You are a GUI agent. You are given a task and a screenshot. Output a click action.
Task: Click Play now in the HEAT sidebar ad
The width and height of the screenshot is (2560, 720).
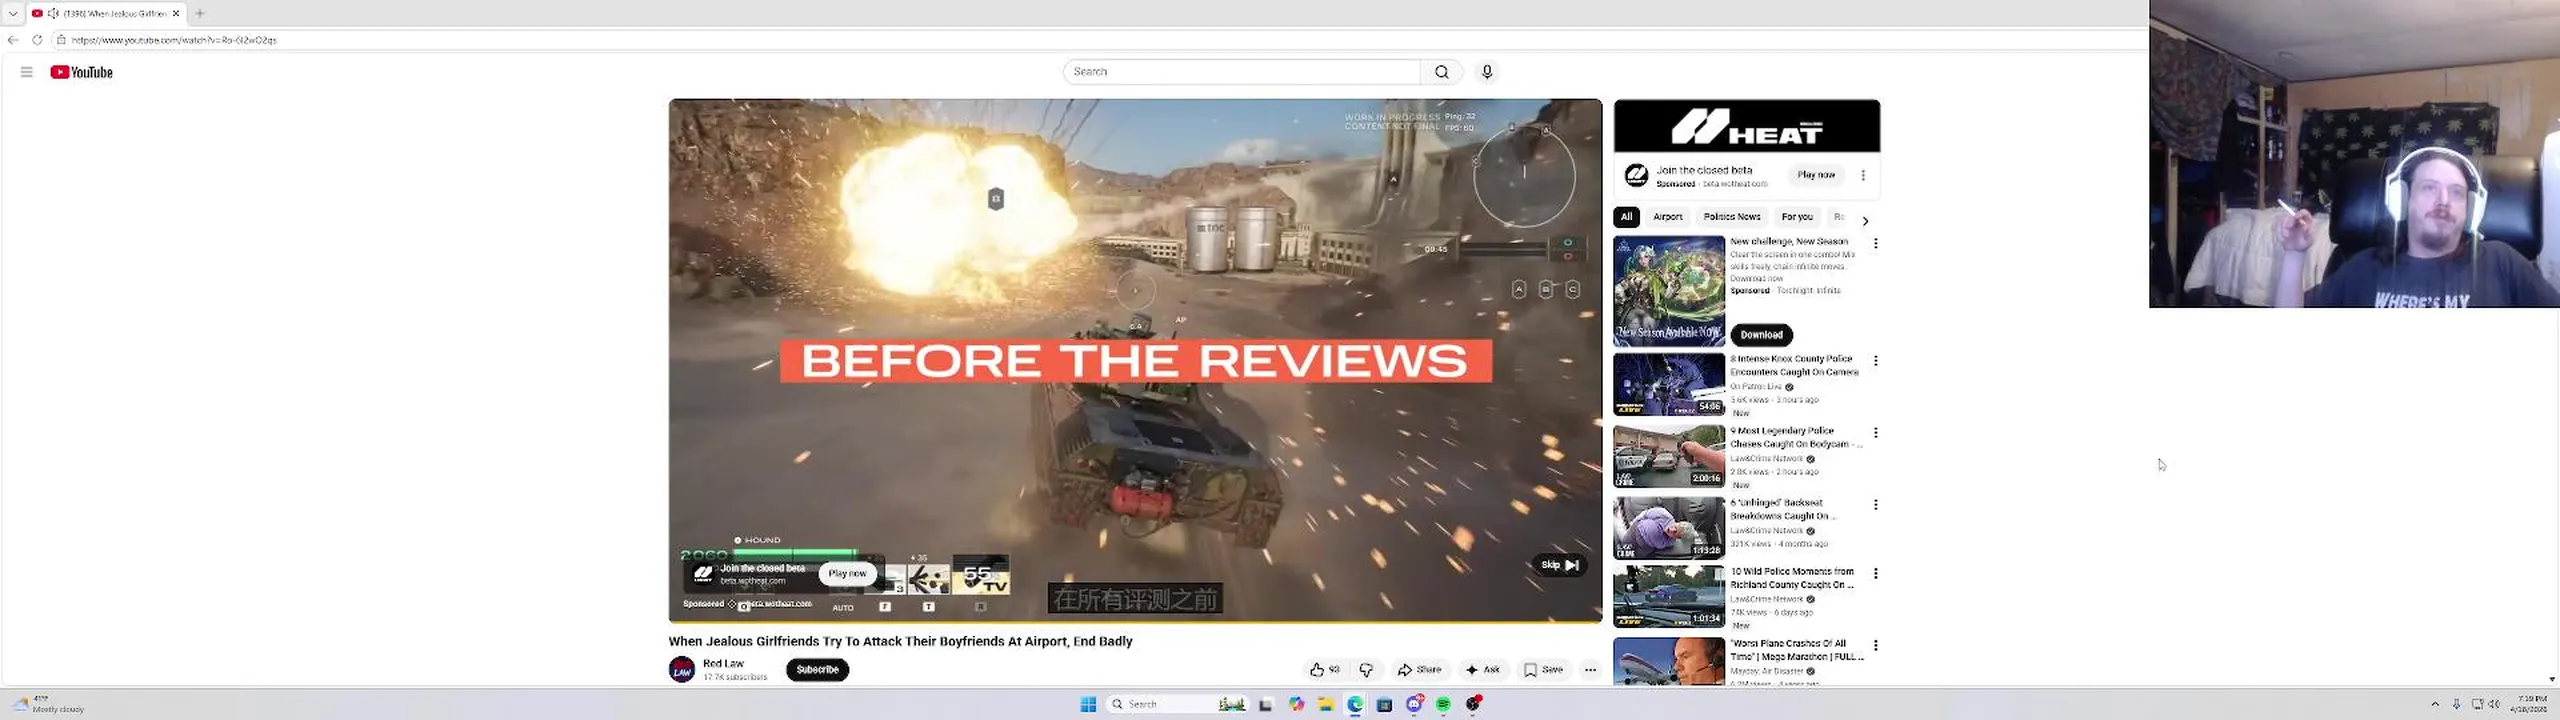click(1816, 175)
